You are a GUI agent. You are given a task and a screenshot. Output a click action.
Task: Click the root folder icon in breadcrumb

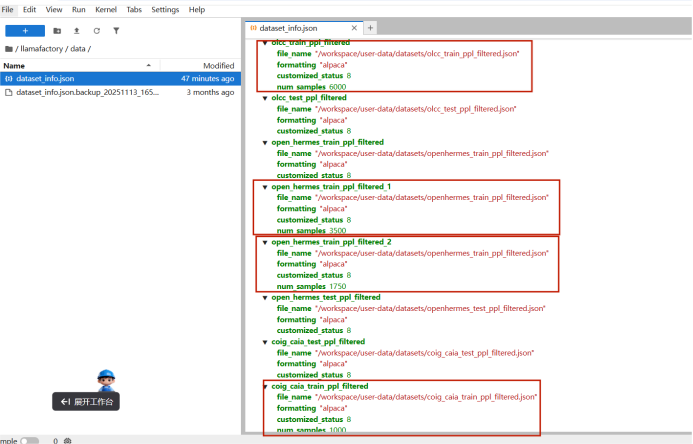[9, 48]
